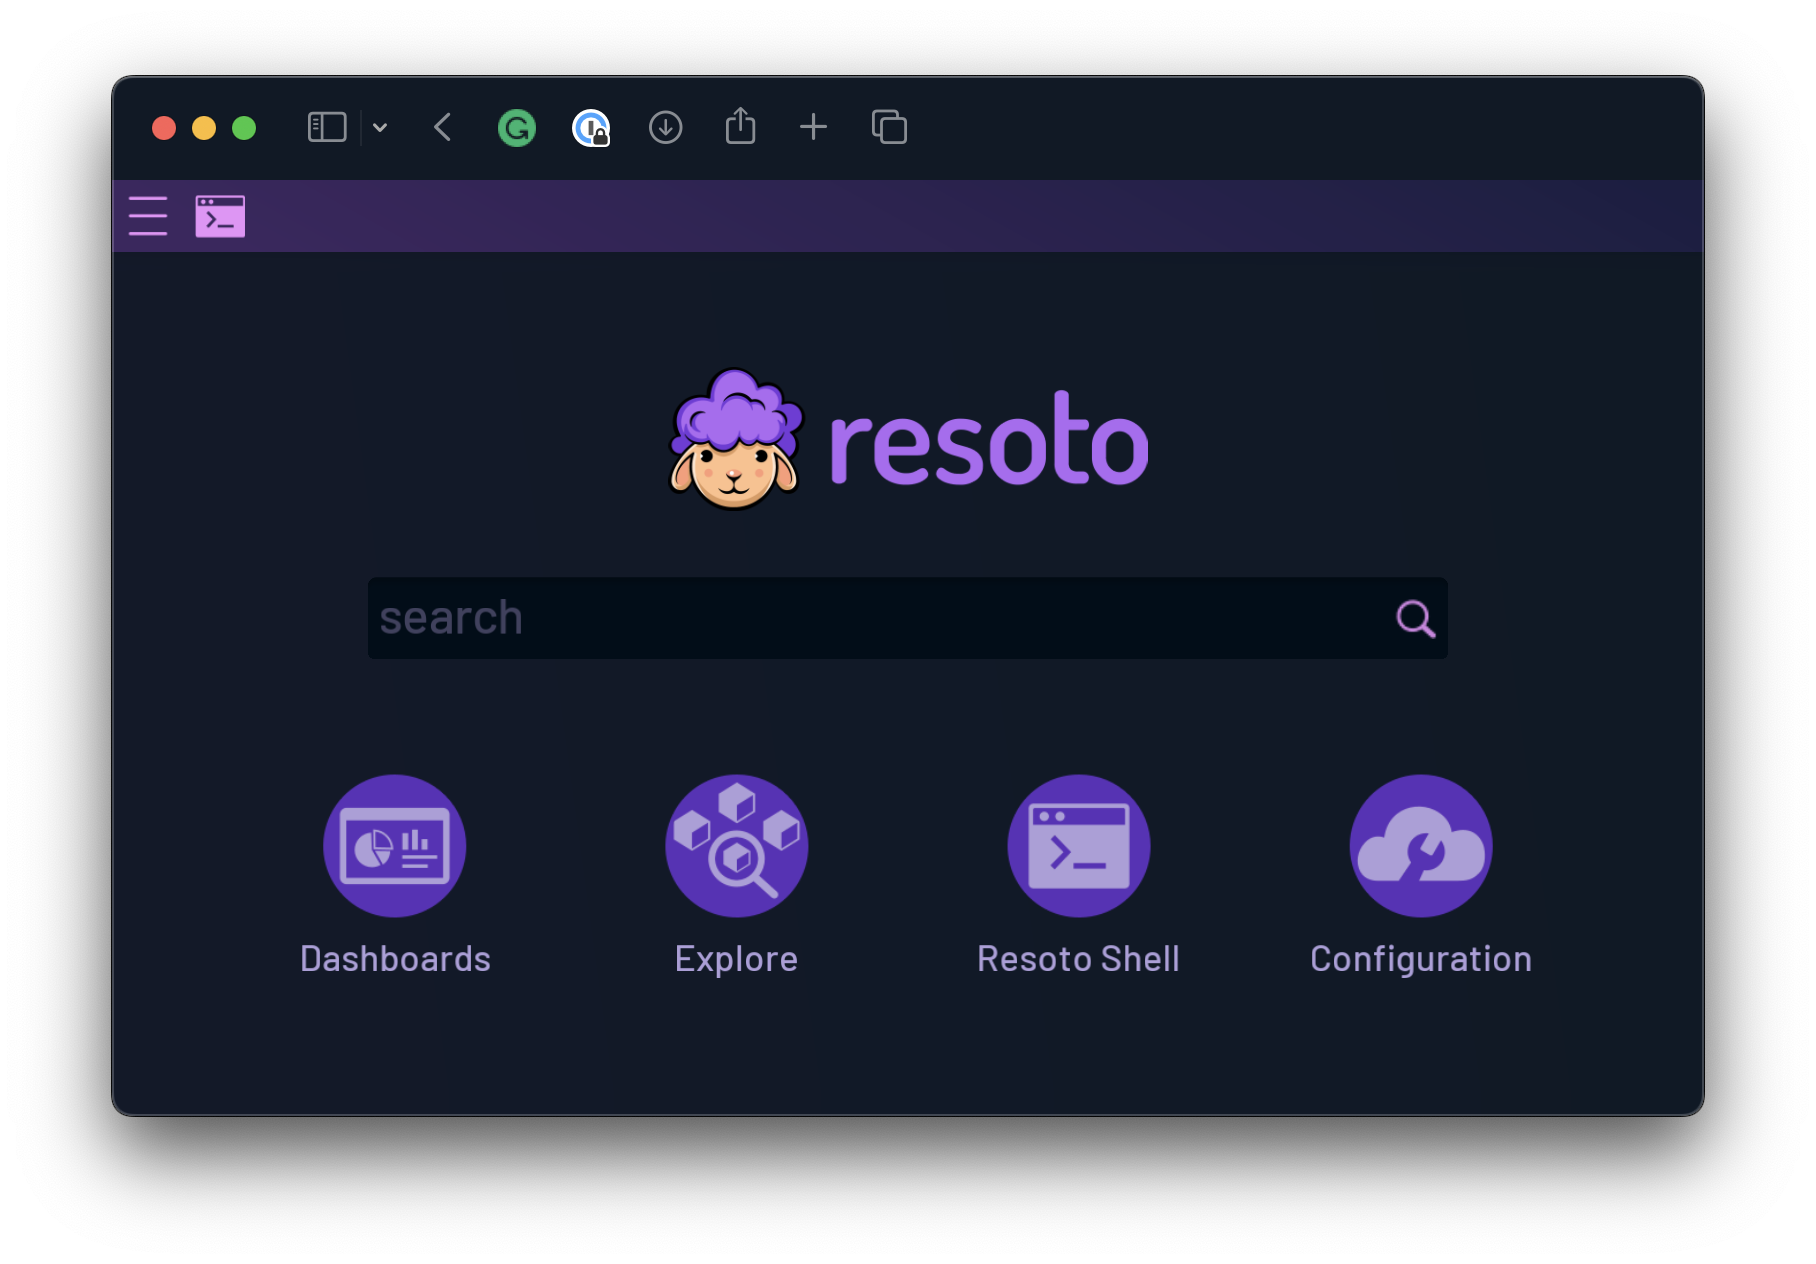Click the Dashboards label
1816x1264 pixels.
pyautogui.click(x=395, y=959)
